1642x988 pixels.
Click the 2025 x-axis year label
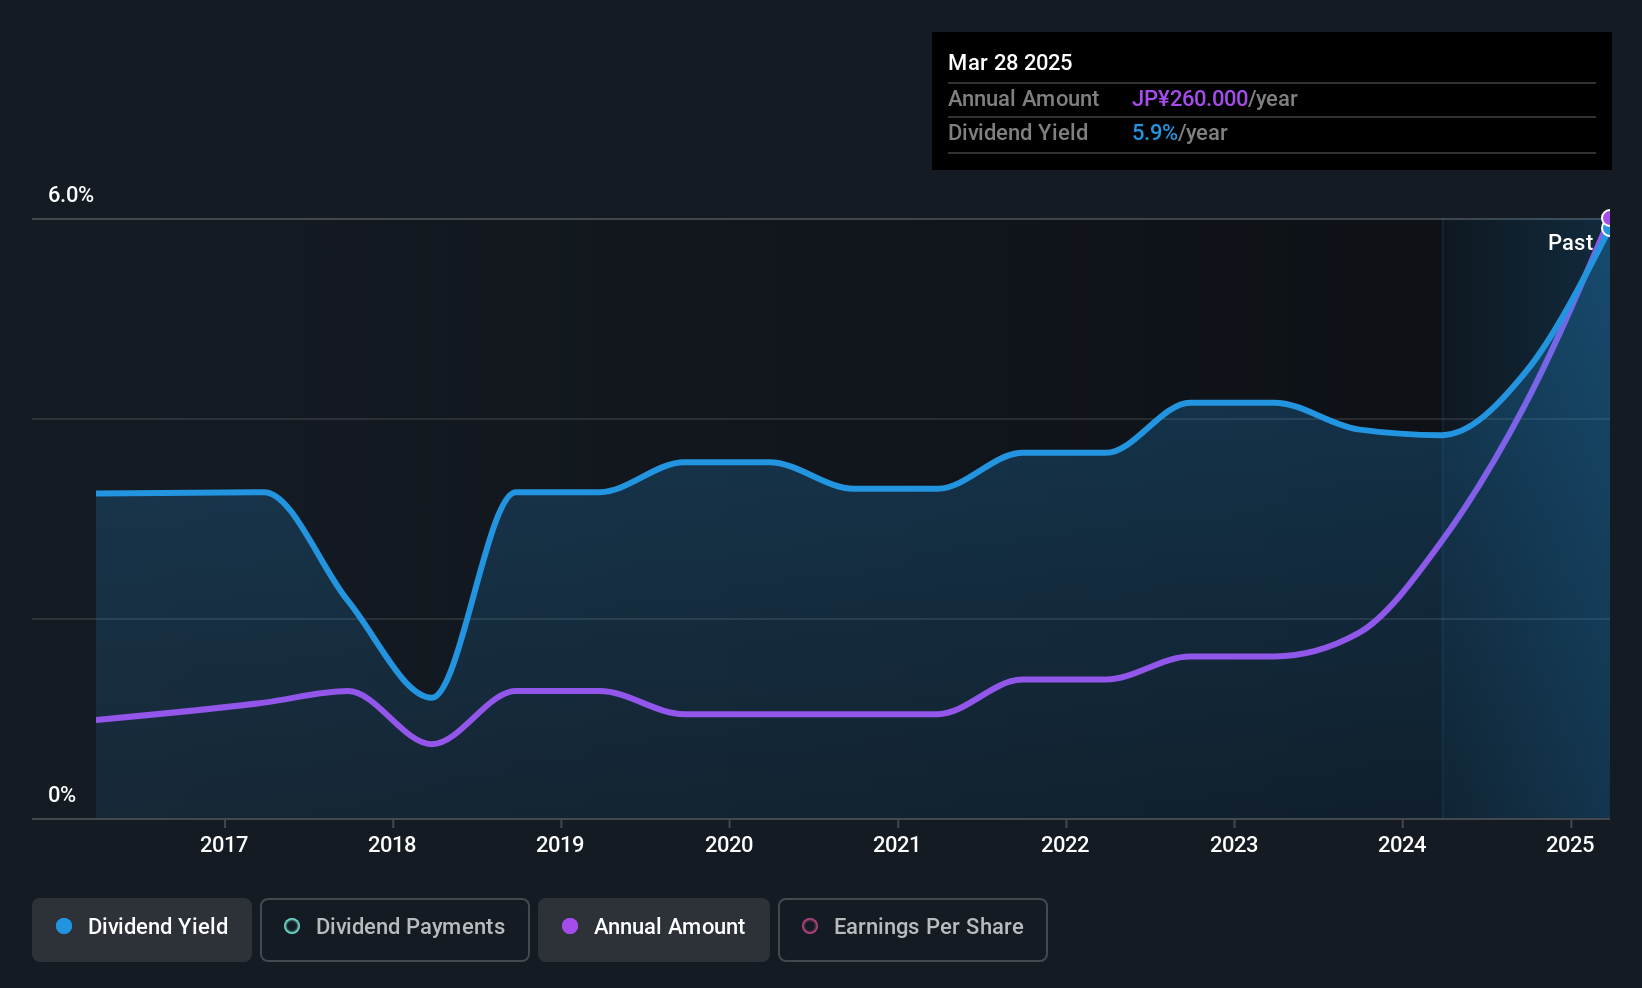[1570, 844]
